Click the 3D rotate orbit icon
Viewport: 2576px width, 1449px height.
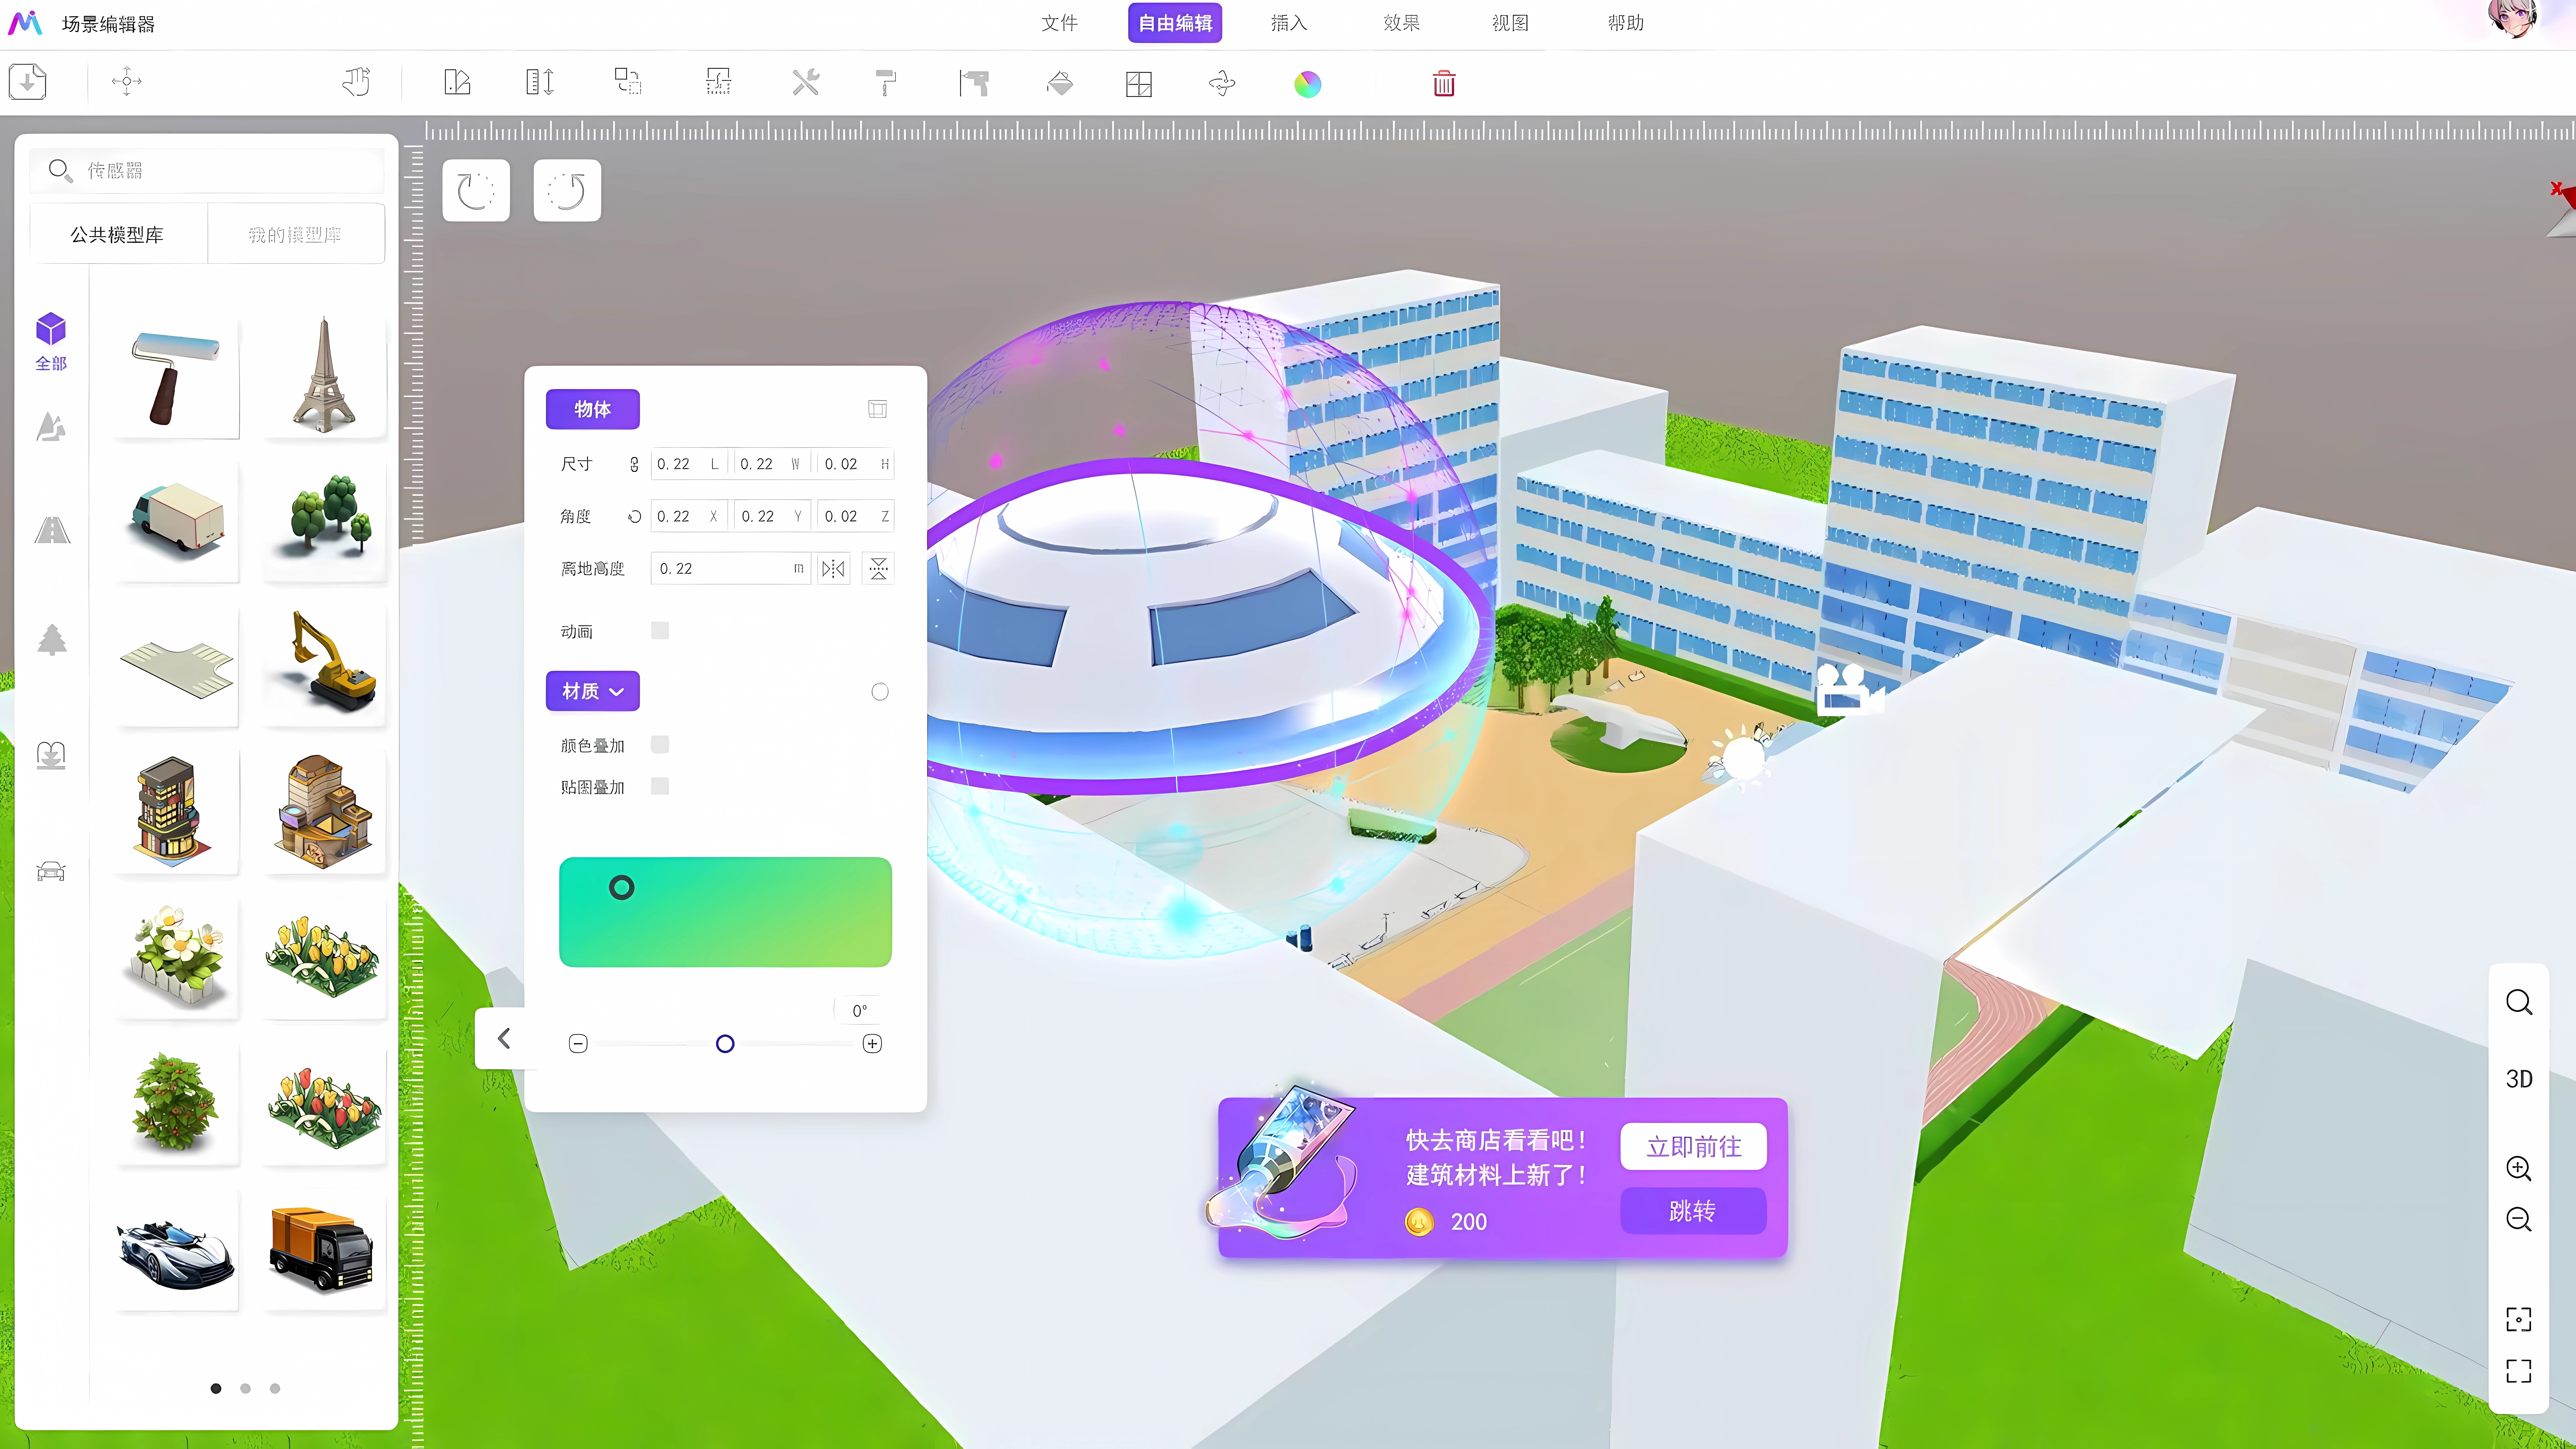(1222, 83)
